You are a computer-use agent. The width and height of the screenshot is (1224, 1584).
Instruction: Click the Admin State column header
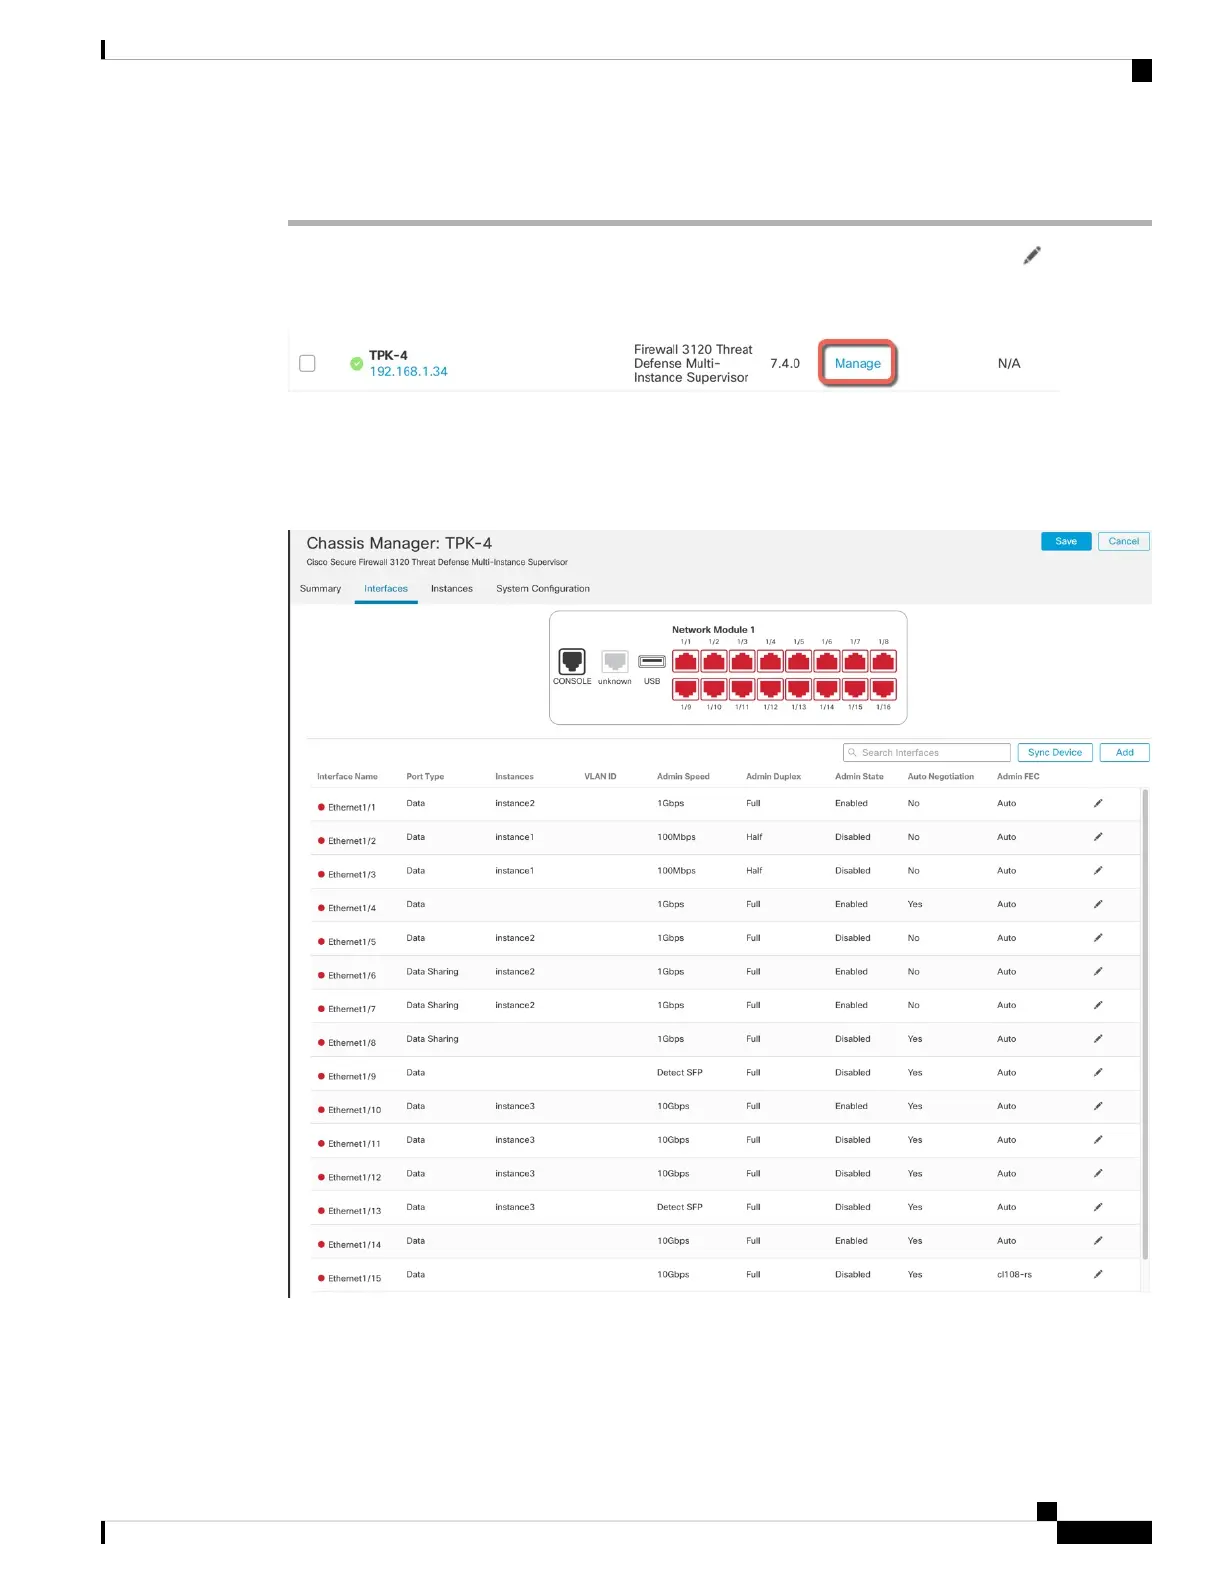[859, 777]
